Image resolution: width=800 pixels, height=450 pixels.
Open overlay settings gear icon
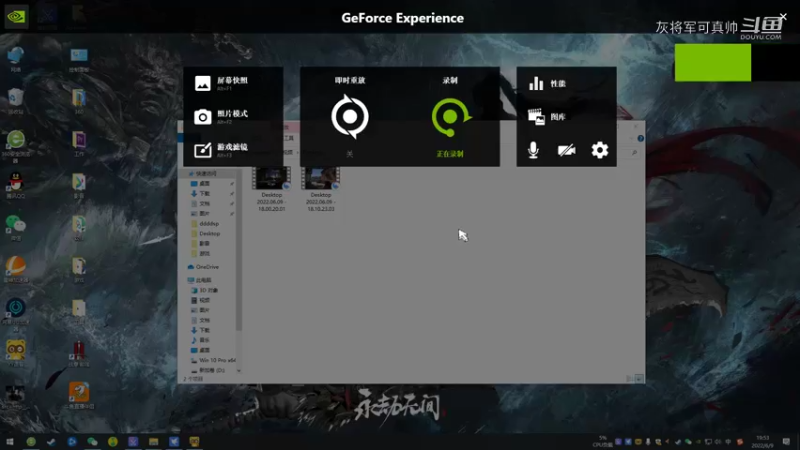[599, 150]
